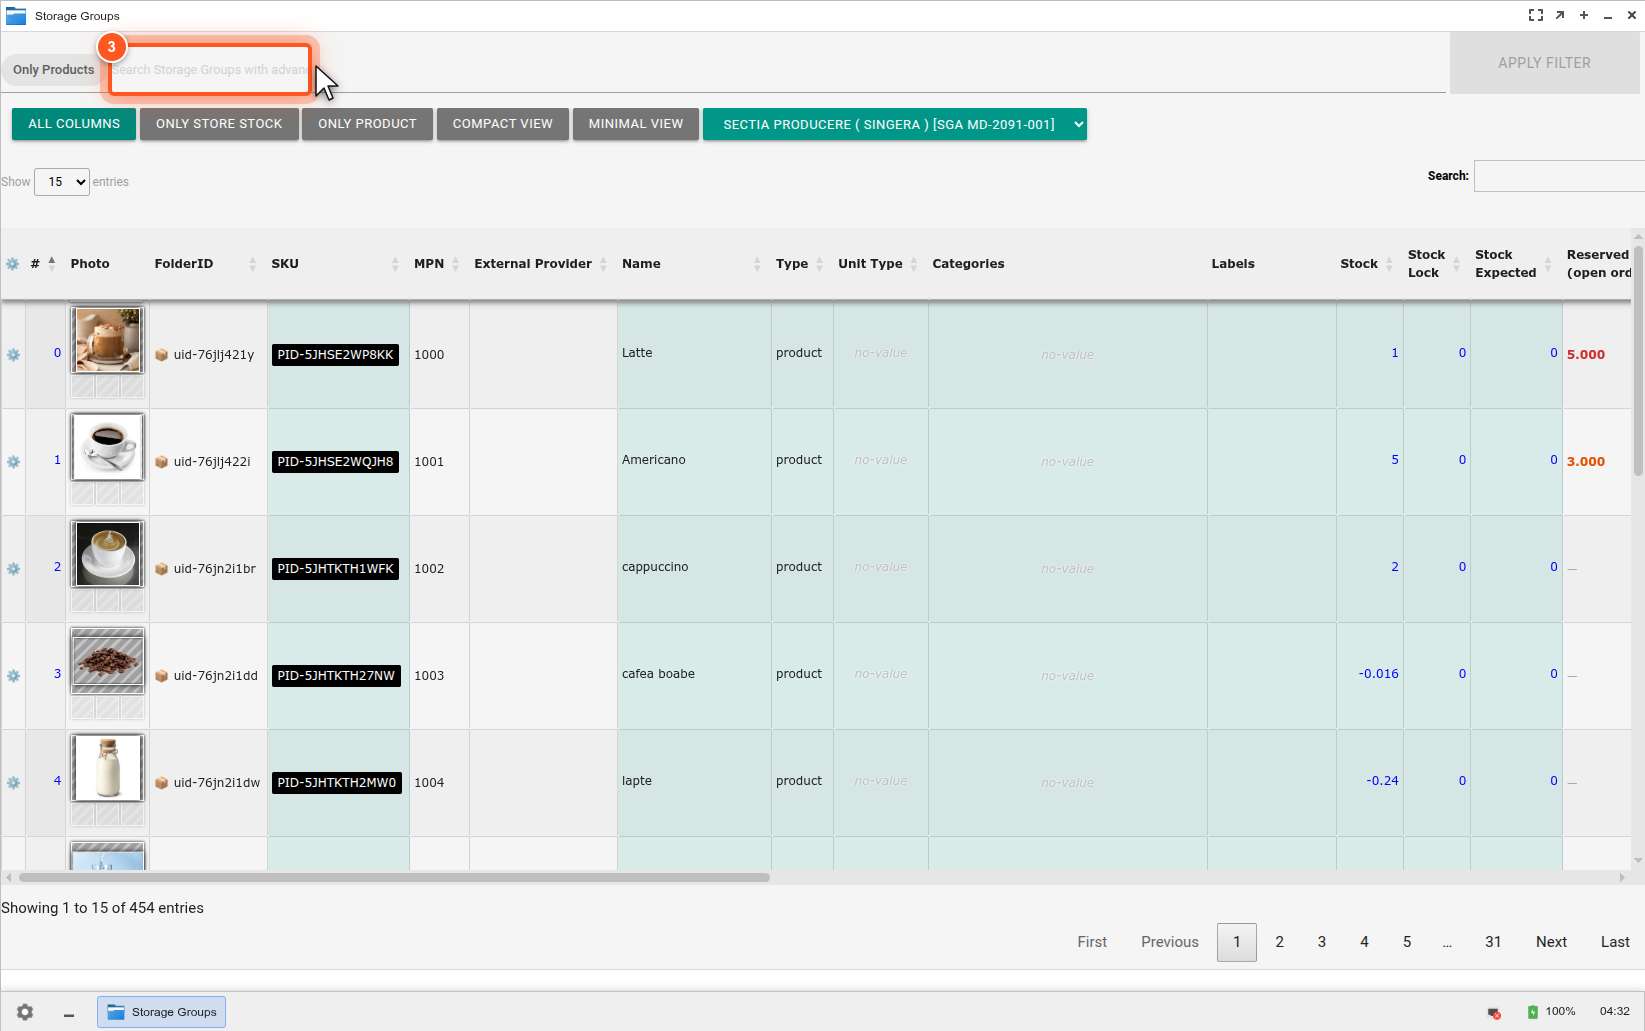The height and width of the screenshot is (1031, 1645).
Task: Sort table by Stock column
Action: pos(1368,264)
